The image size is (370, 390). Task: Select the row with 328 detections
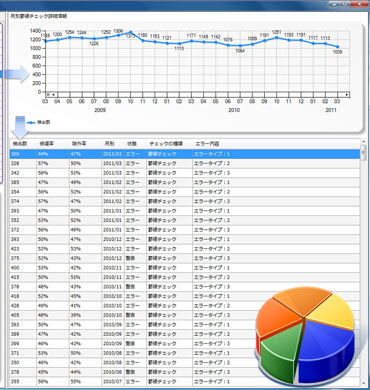[185, 164]
